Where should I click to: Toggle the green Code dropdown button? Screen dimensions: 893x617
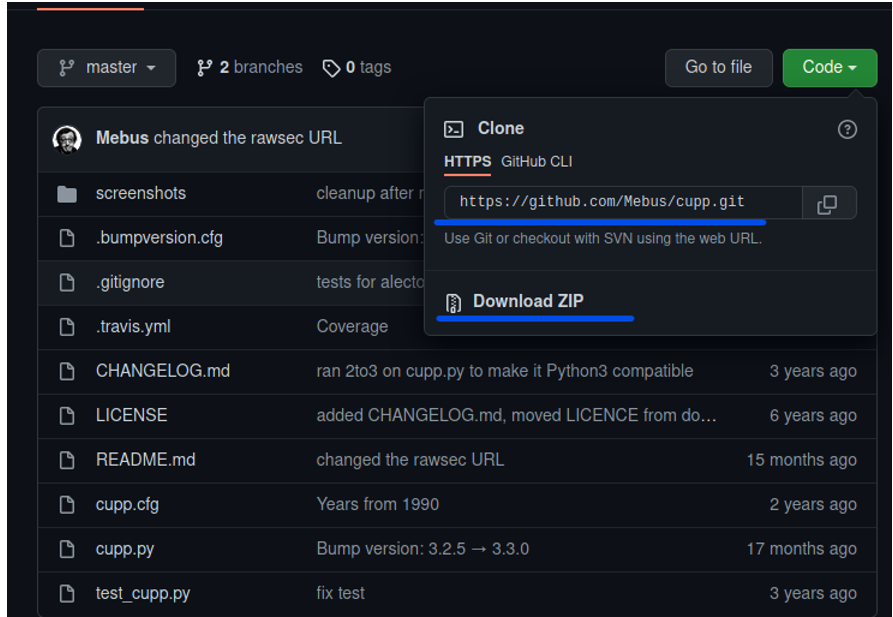[829, 68]
